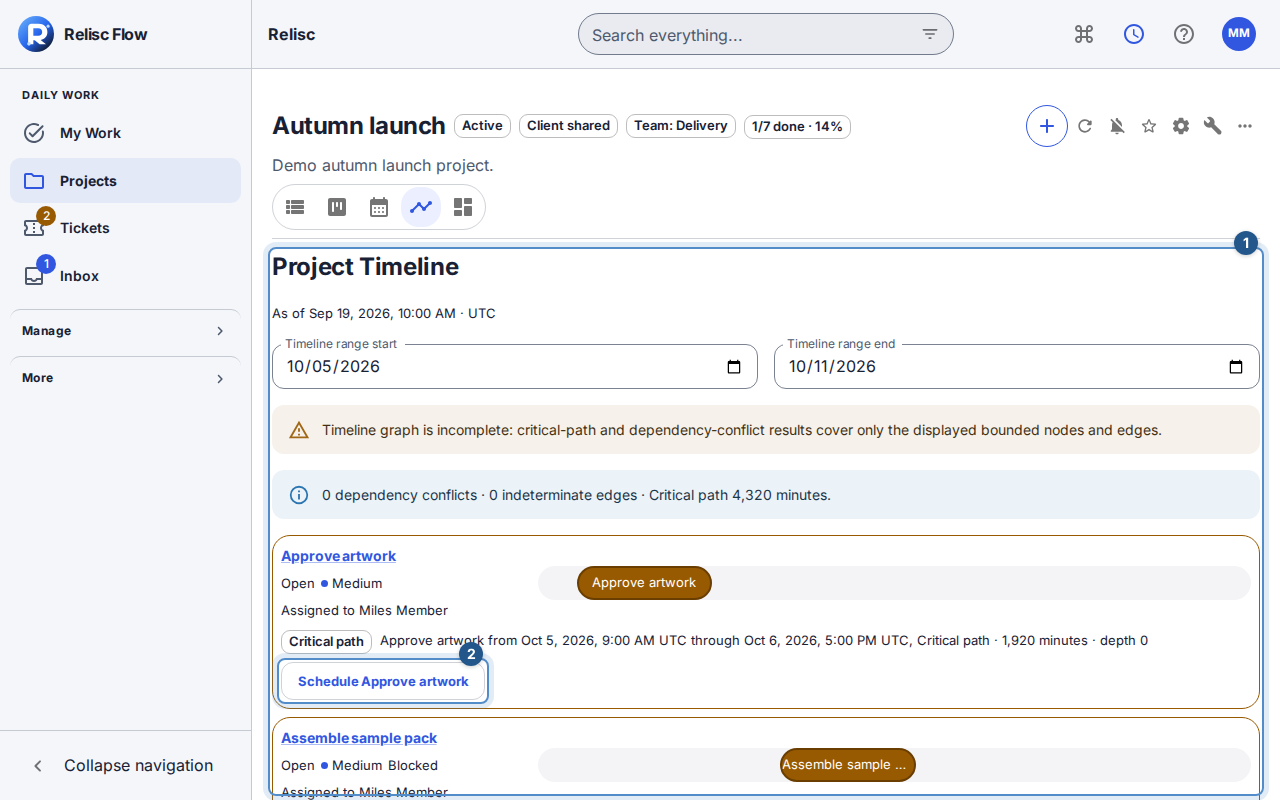This screenshot has width=1280, height=800.
Task: Switch to the board view tab
Action: (337, 207)
